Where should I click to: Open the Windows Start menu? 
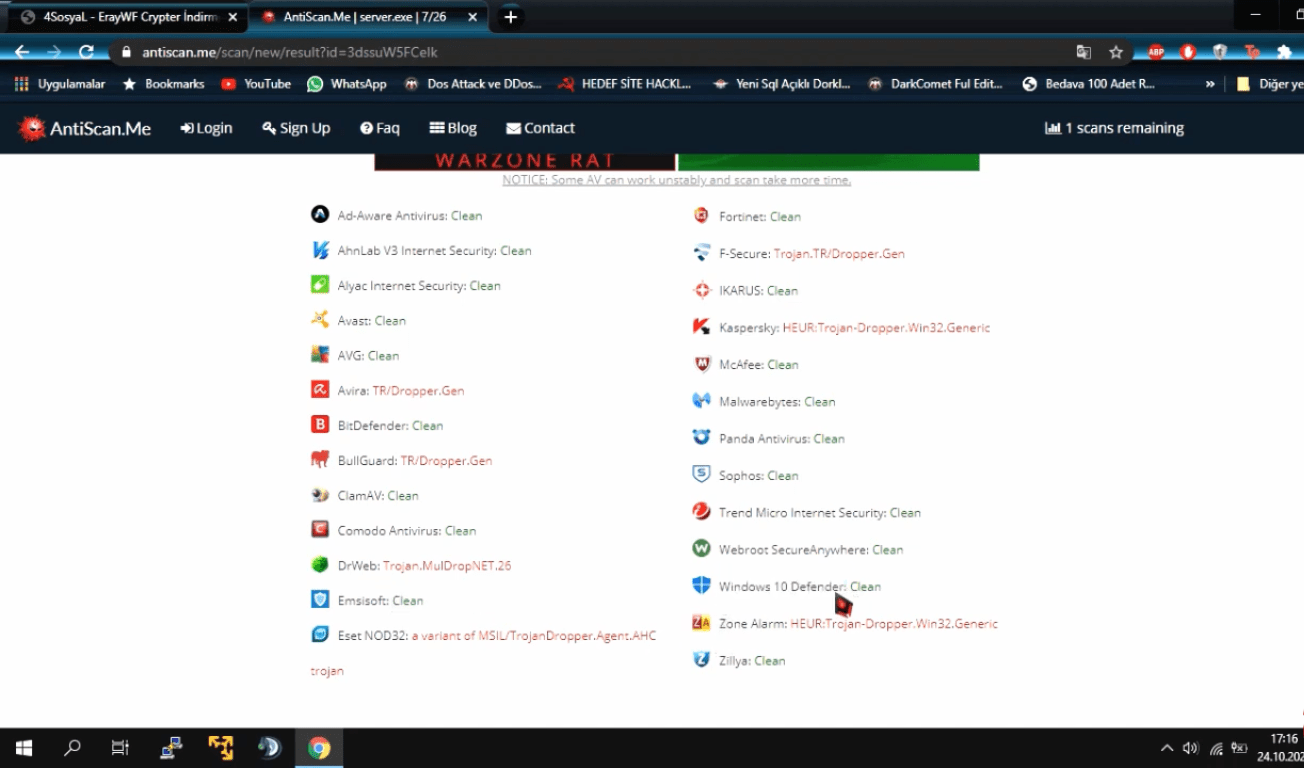pyautogui.click(x=24, y=747)
